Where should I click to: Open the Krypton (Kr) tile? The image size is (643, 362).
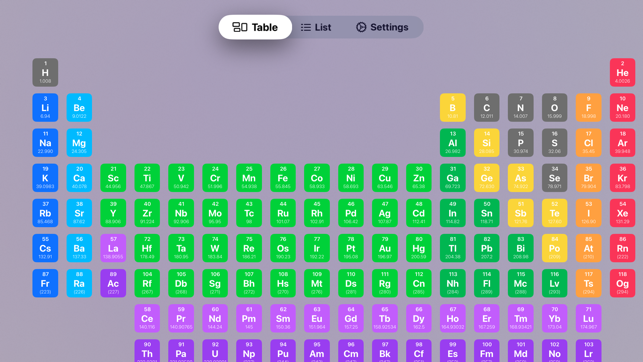tap(622, 178)
